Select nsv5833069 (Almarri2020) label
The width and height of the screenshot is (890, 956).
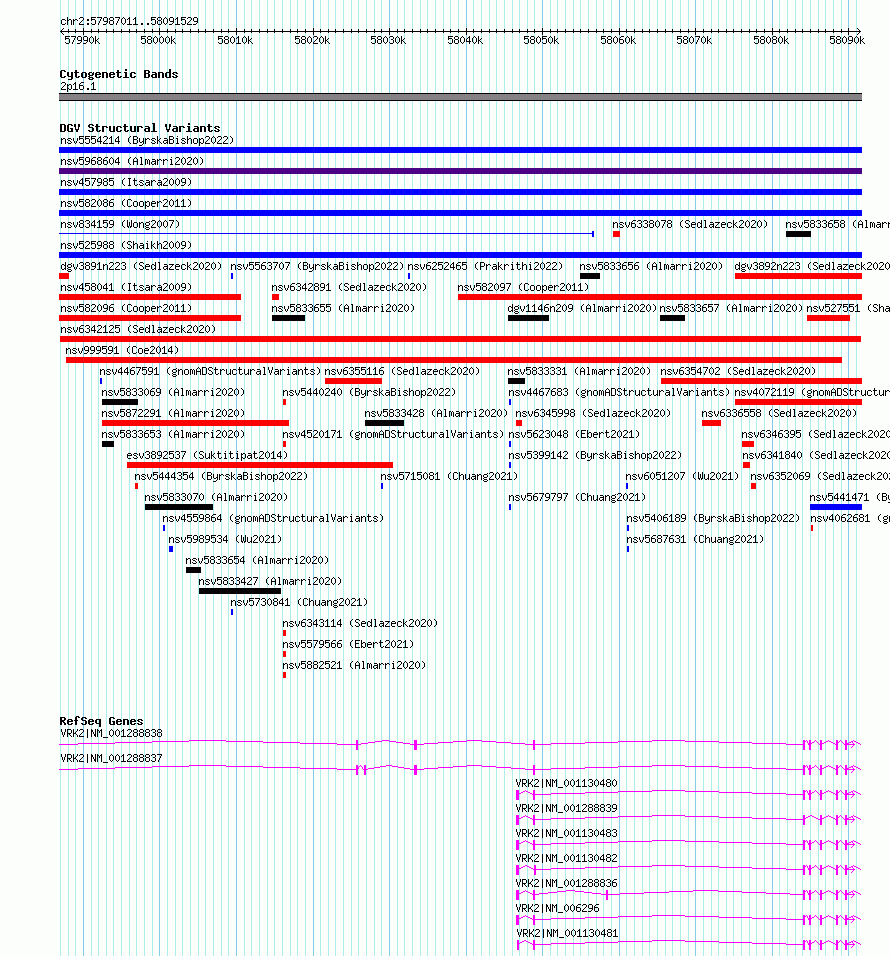(173, 392)
